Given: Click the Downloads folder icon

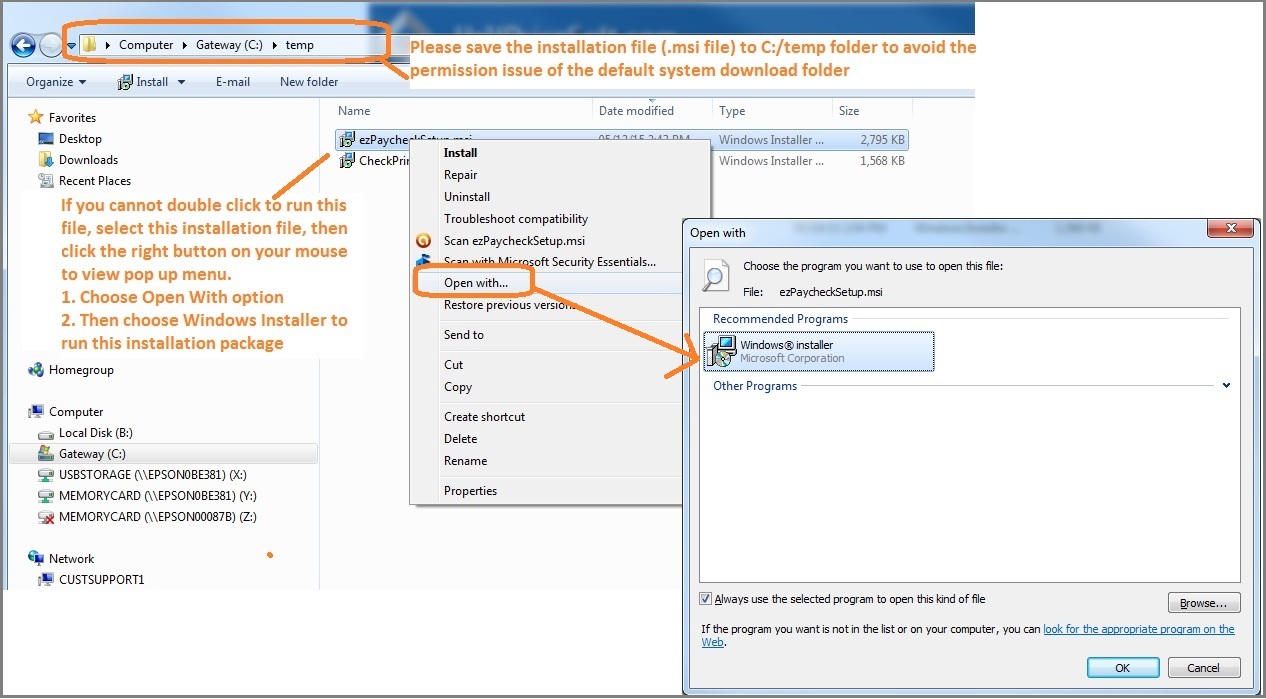Looking at the screenshot, I should (46, 160).
